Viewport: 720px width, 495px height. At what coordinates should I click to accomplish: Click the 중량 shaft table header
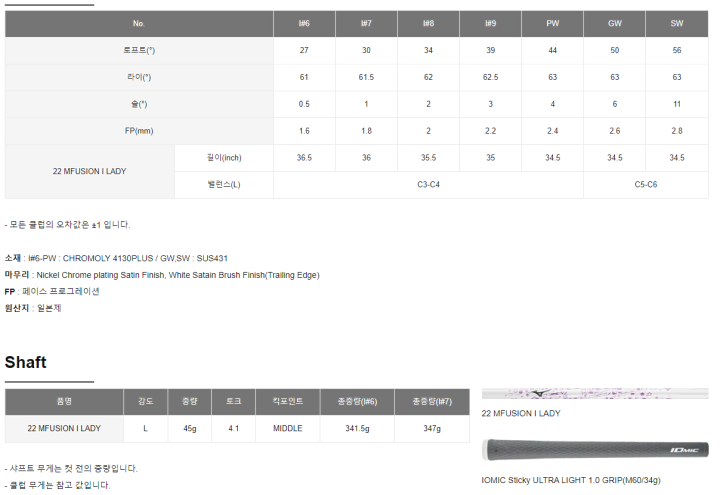pos(190,402)
